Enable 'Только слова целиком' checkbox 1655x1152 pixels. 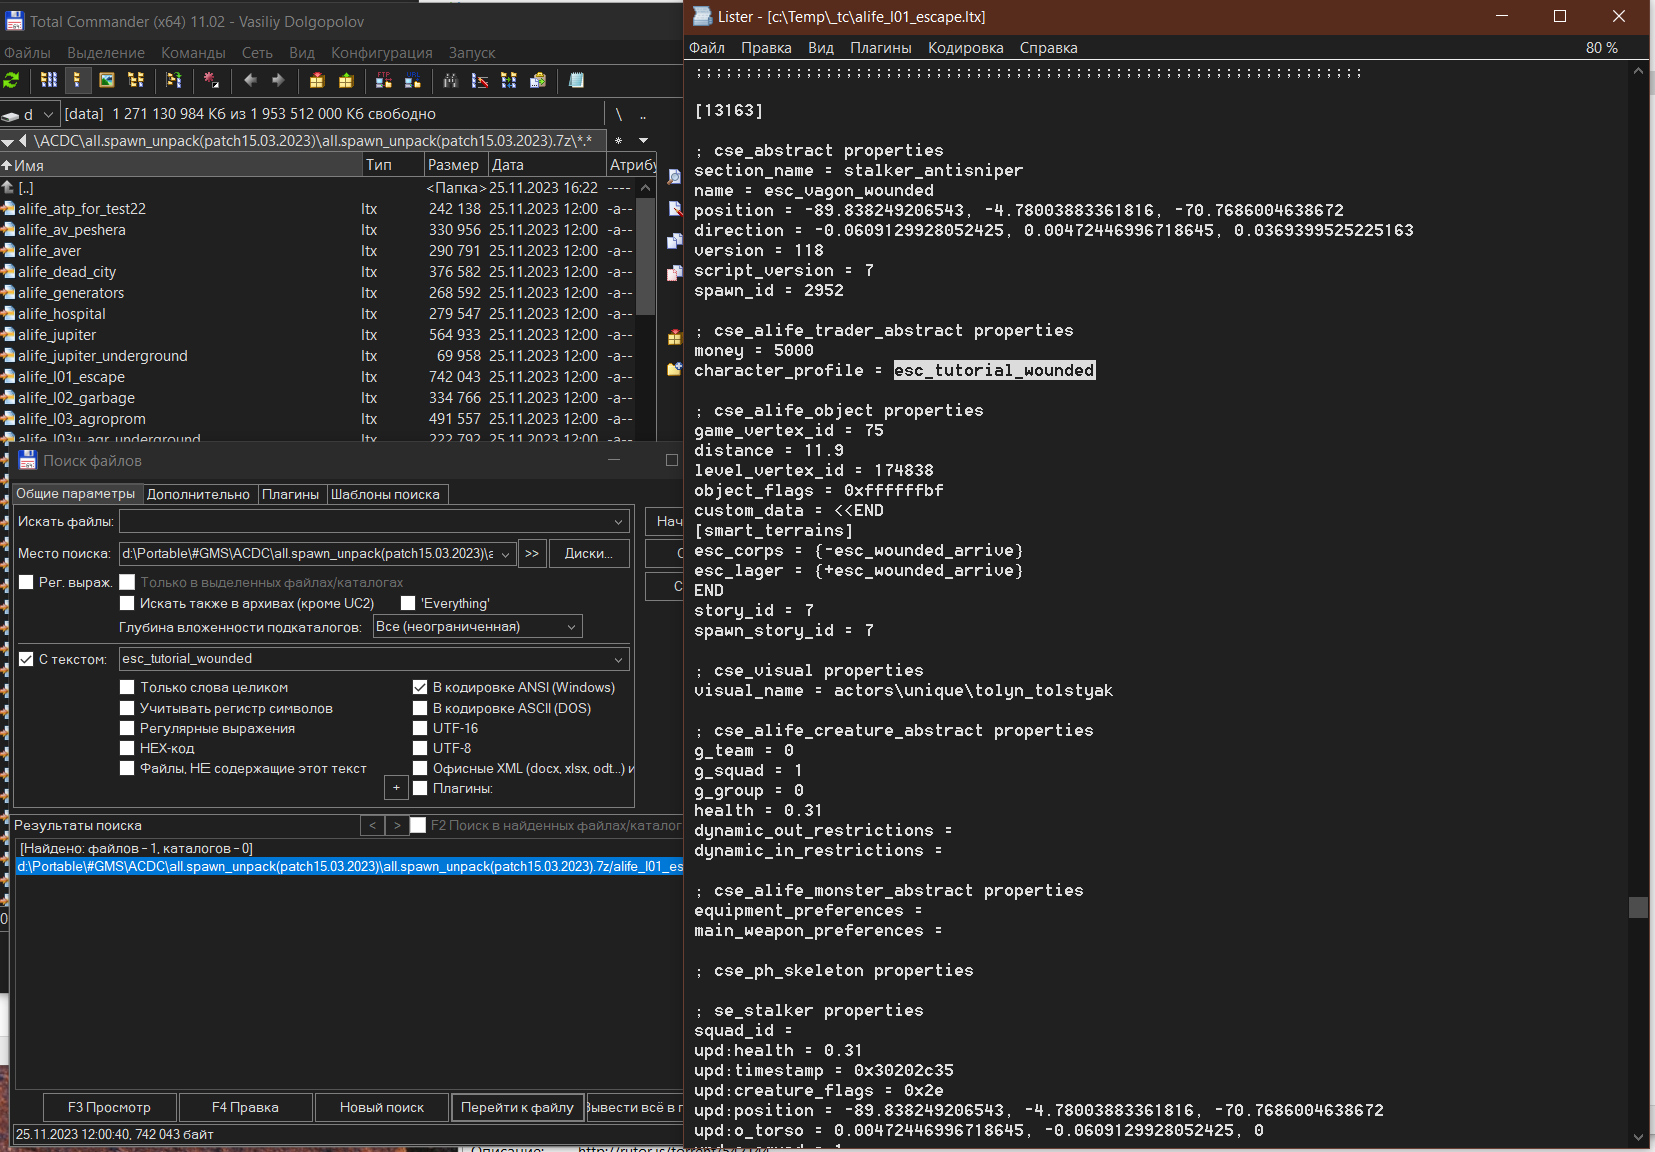coord(127,687)
